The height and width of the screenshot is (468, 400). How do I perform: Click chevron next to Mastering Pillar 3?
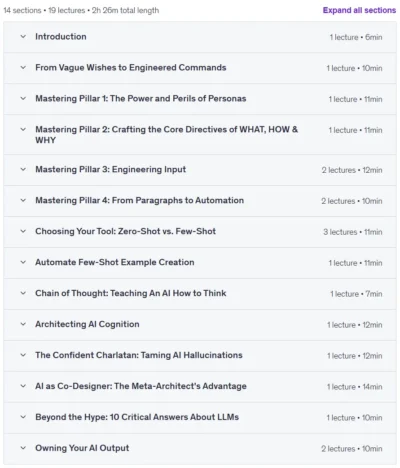[x=23, y=169]
